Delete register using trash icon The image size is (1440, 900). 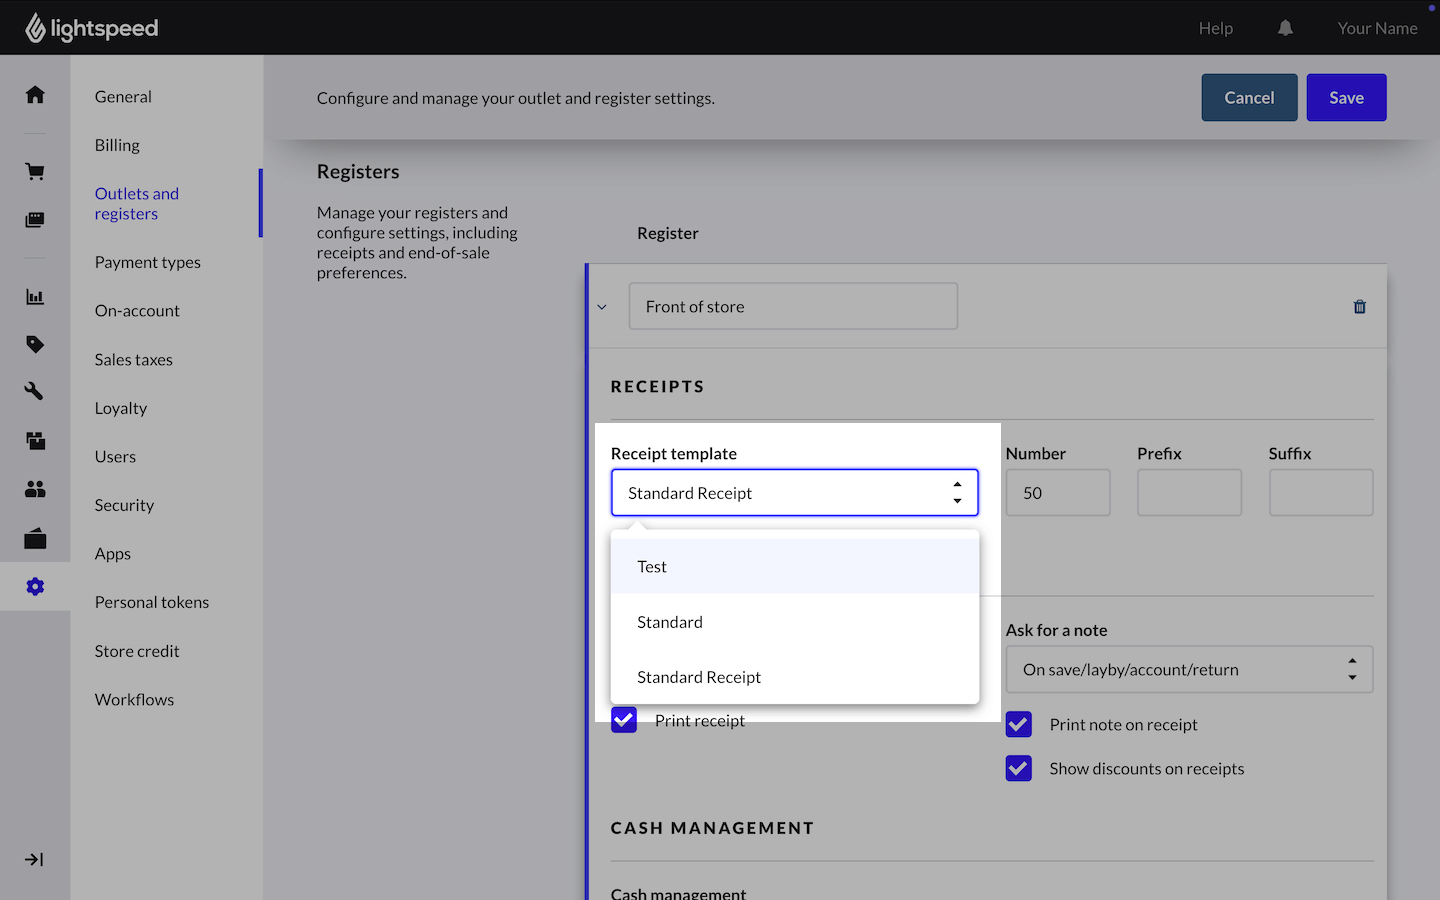(1359, 307)
